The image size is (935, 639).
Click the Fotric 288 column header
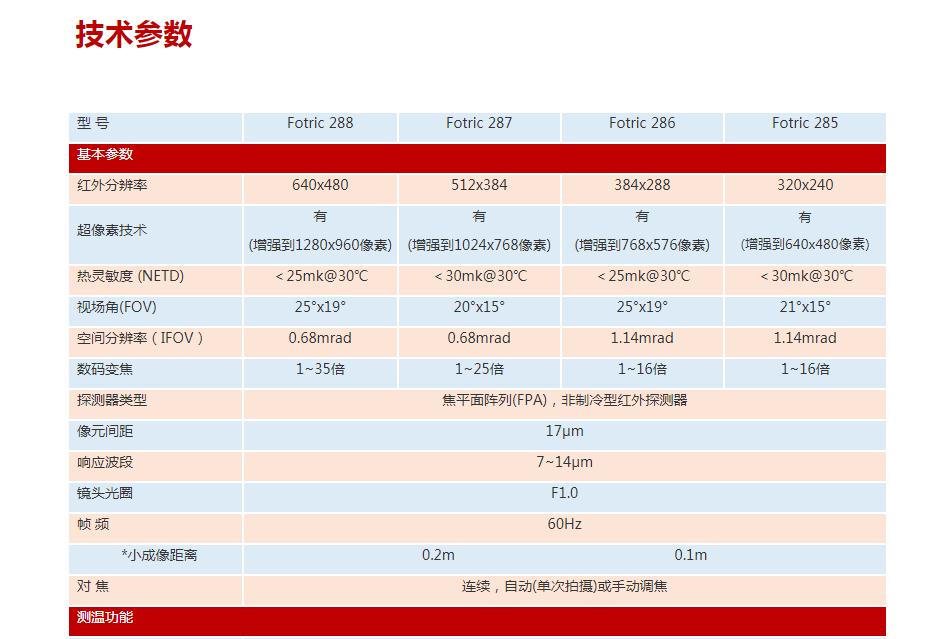coord(320,123)
